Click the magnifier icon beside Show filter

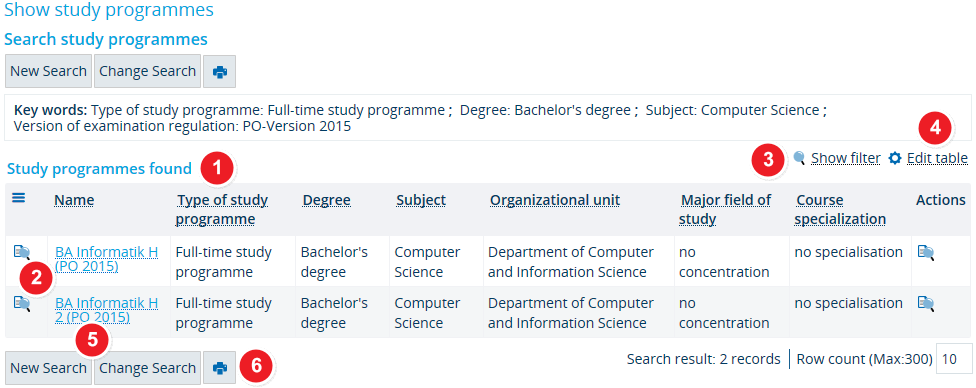click(799, 158)
